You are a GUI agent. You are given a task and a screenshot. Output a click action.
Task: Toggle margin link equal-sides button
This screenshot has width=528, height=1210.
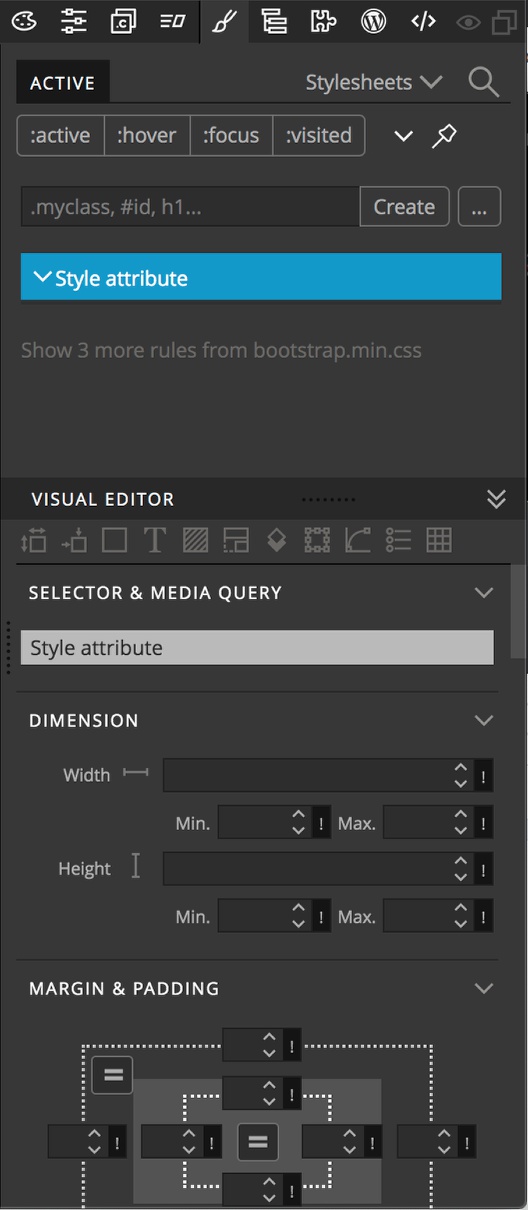tap(113, 1075)
